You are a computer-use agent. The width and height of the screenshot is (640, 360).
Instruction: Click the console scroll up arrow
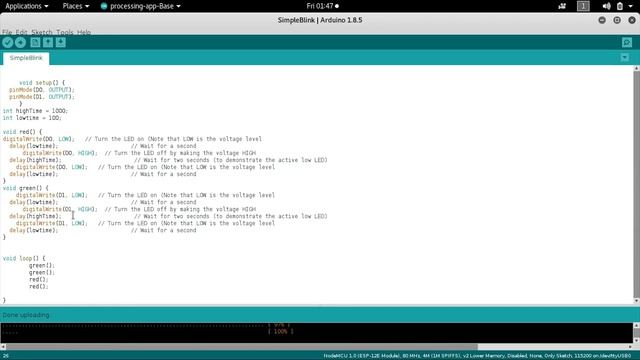(x=636, y=325)
